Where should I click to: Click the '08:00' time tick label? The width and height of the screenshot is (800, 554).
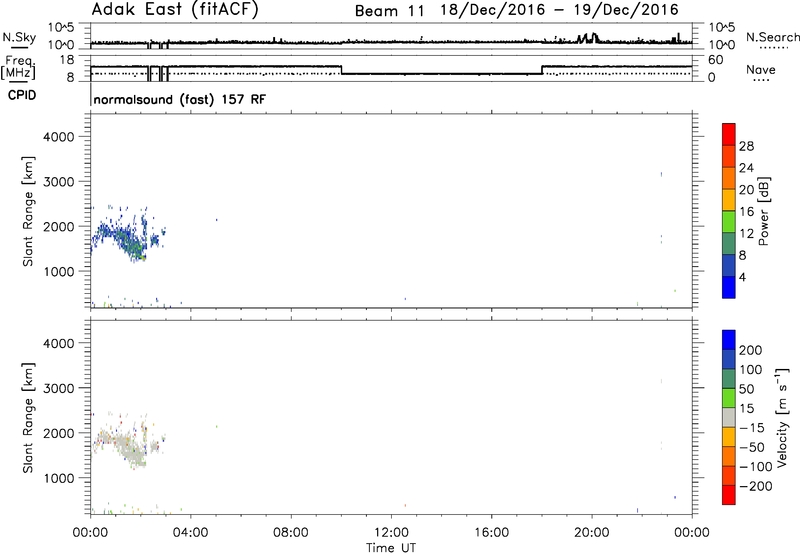point(290,533)
